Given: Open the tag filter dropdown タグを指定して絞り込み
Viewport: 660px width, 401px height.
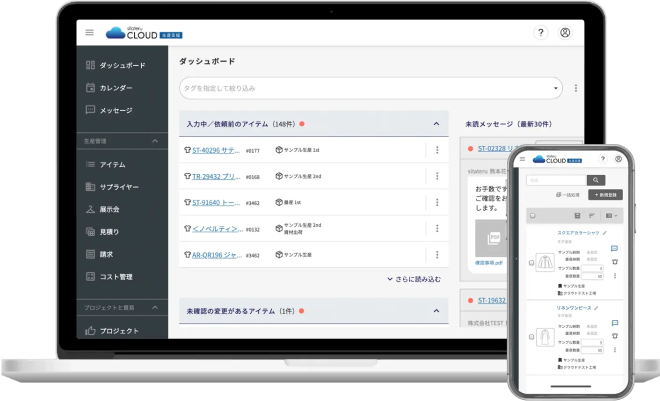Looking at the screenshot, I should (x=371, y=88).
